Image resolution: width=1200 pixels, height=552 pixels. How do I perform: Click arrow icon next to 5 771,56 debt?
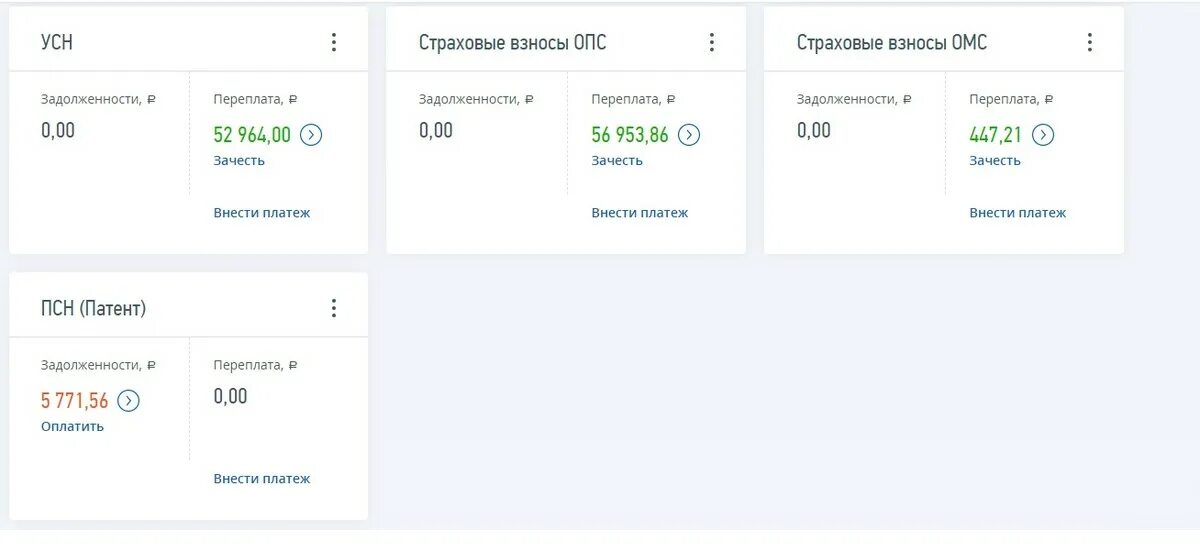(x=128, y=401)
